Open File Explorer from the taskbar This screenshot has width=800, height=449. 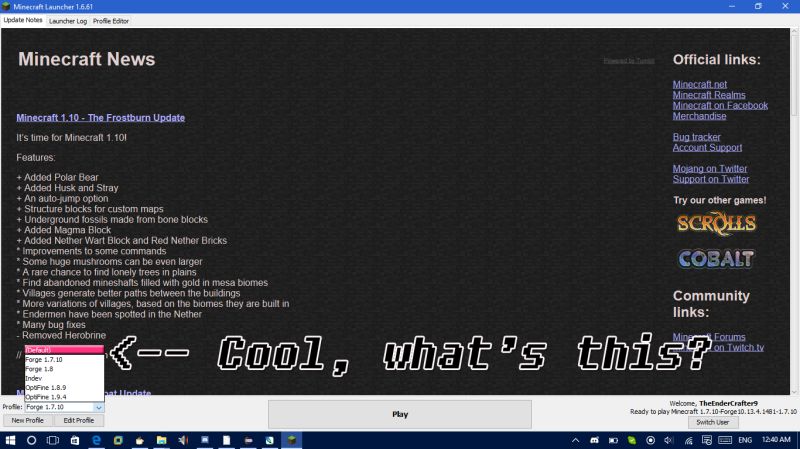coord(161,440)
